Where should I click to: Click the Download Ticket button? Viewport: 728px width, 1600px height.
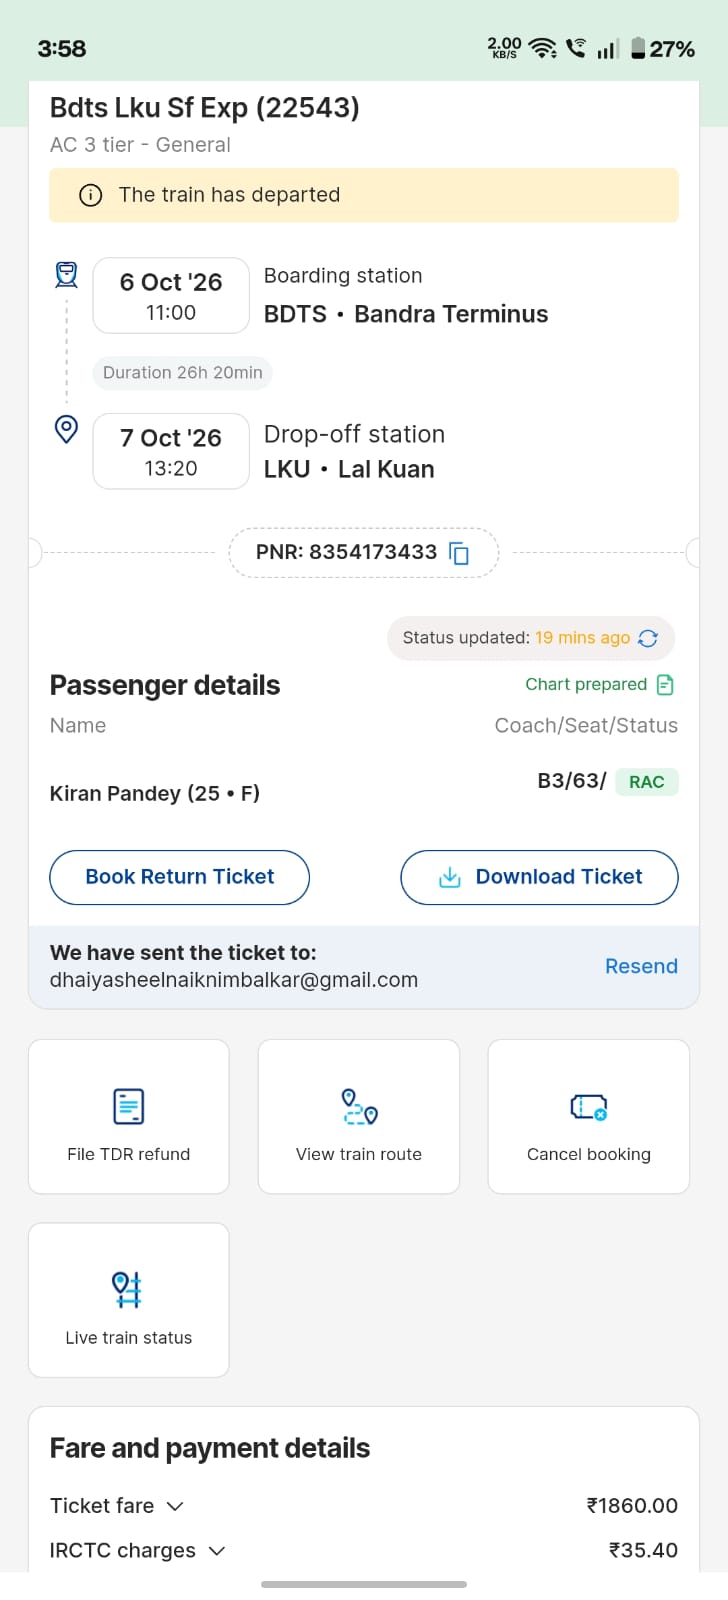coord(540,877)
